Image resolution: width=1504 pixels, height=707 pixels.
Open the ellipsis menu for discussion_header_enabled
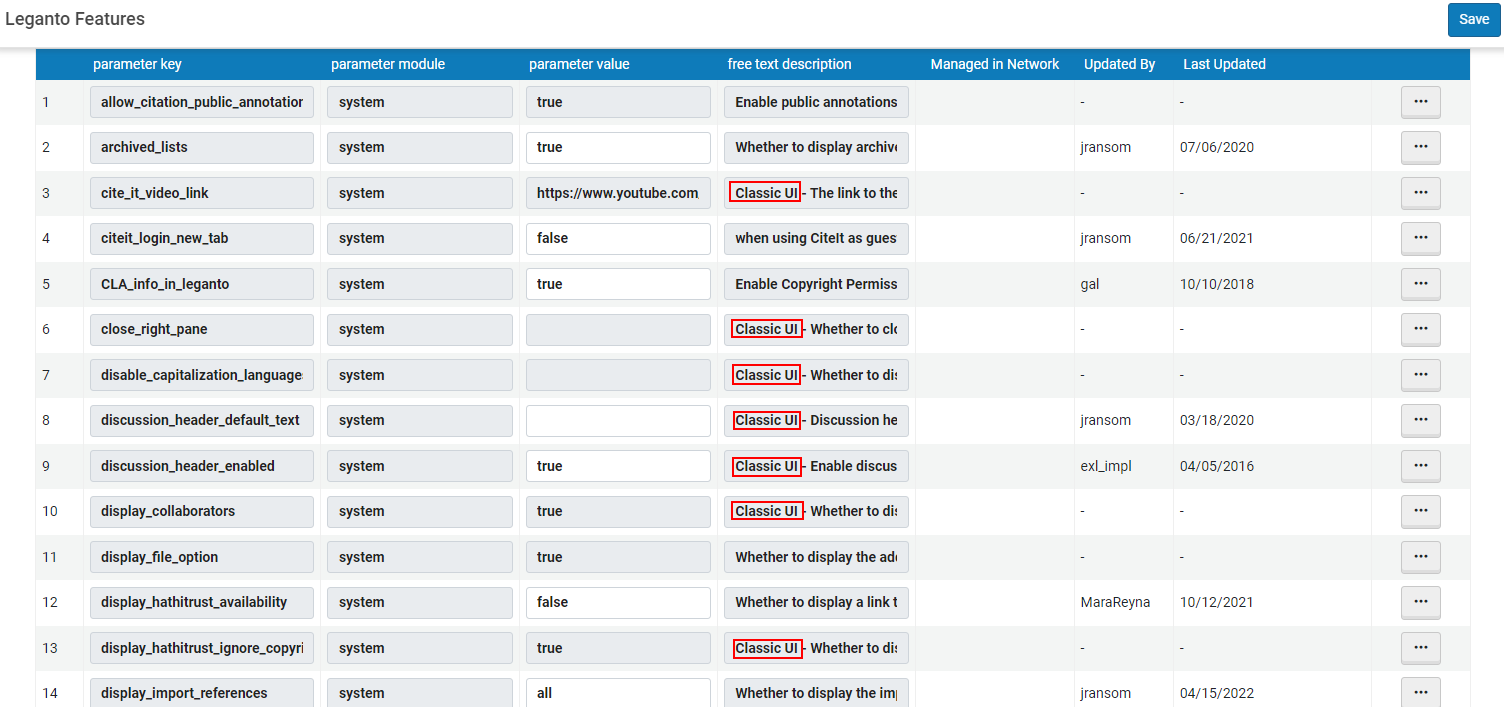pos(1420,466)
